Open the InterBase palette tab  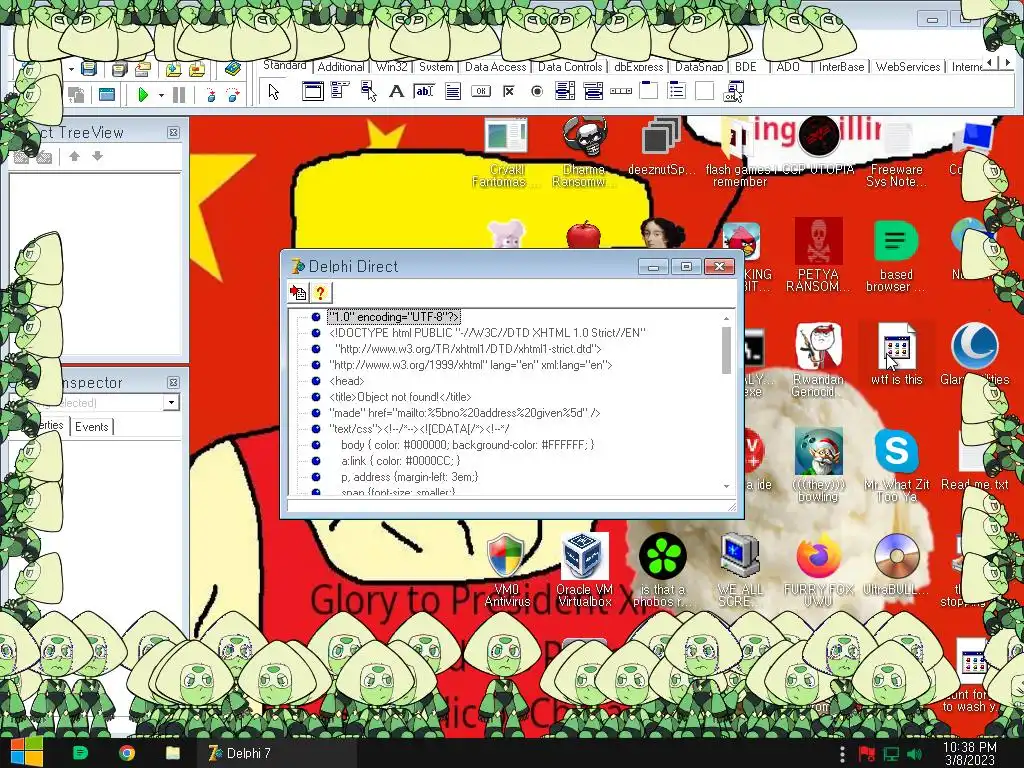coord(841,67)
